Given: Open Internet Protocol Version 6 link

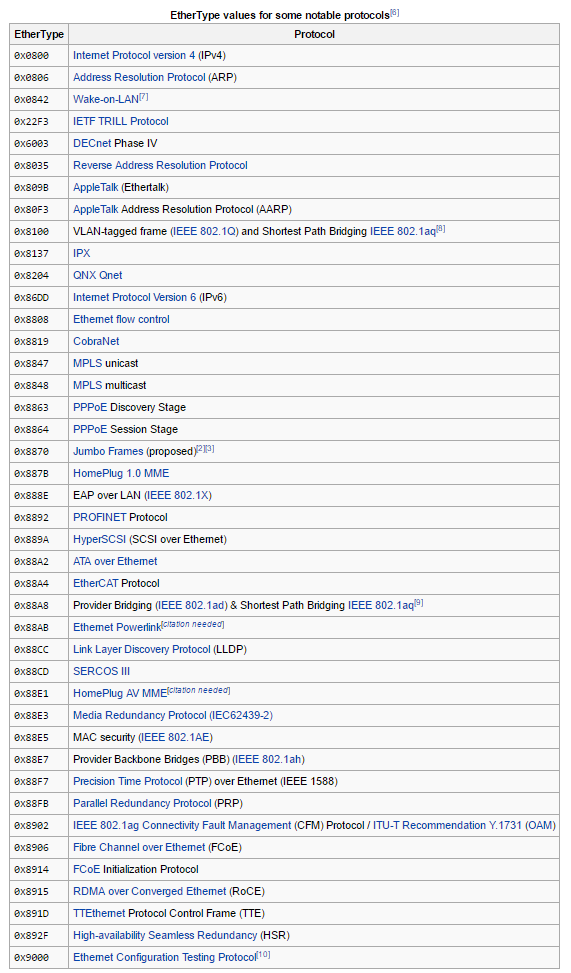Looking at the screenshot, I should [135, 297].
